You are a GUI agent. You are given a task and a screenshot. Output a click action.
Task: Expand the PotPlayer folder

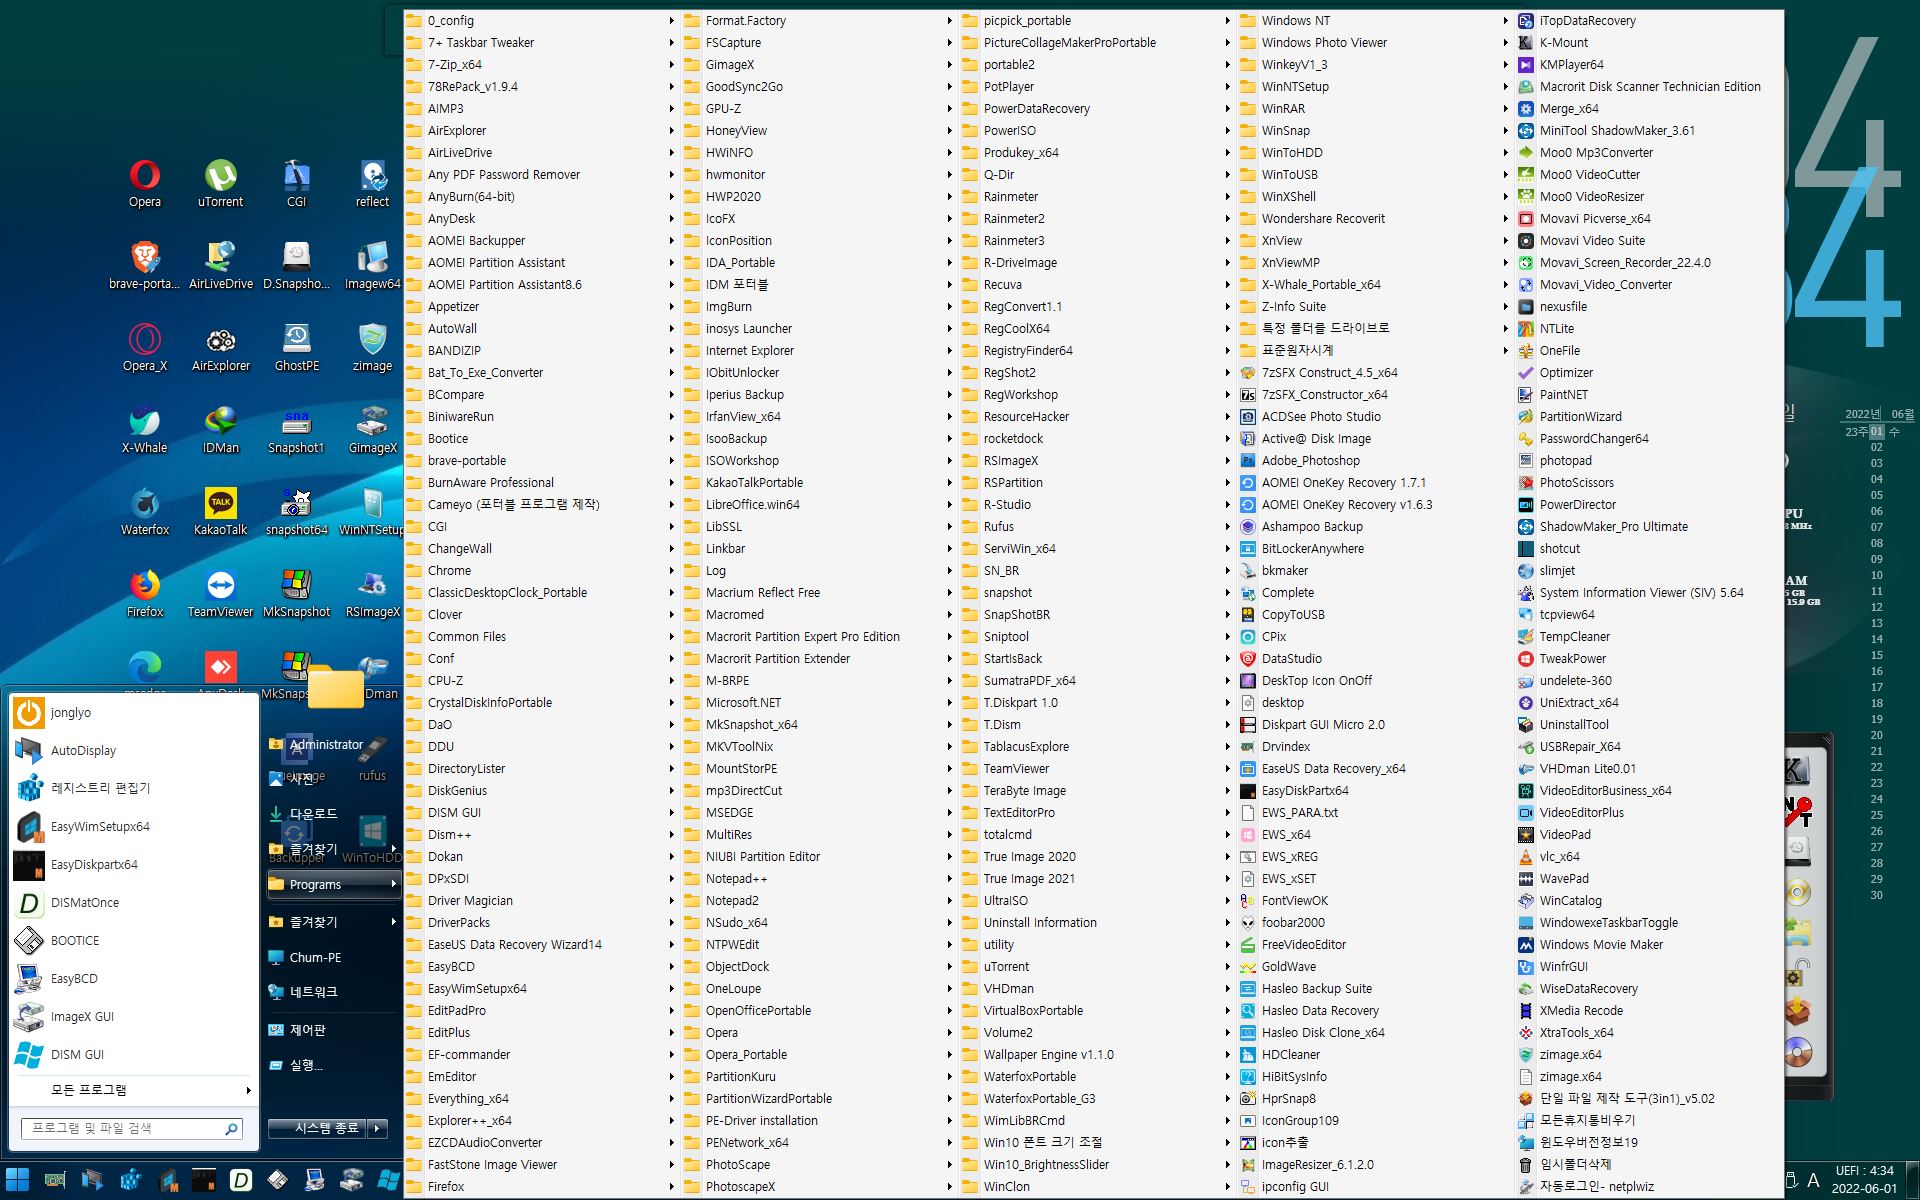point(1097,86)
